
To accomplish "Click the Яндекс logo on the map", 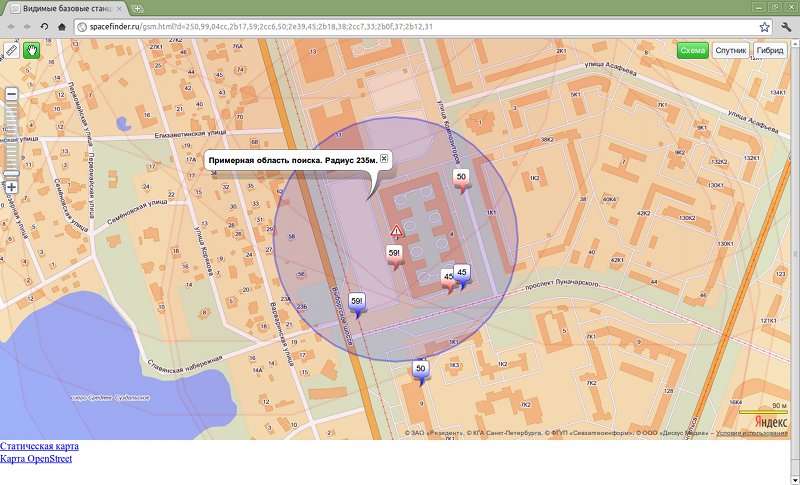I will [771, 421].
